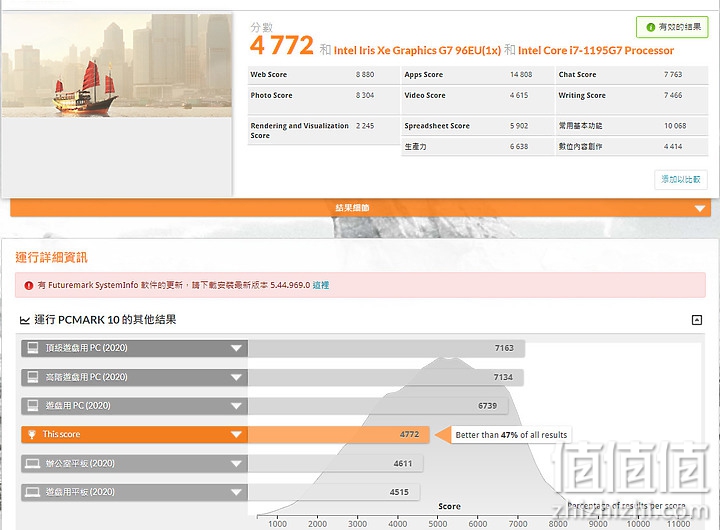The width and height of the screenshot is (720, 530).
Task: Click the desktop icon on 頂級遊戲用 PC row
Action: click(x=33, y=348)
